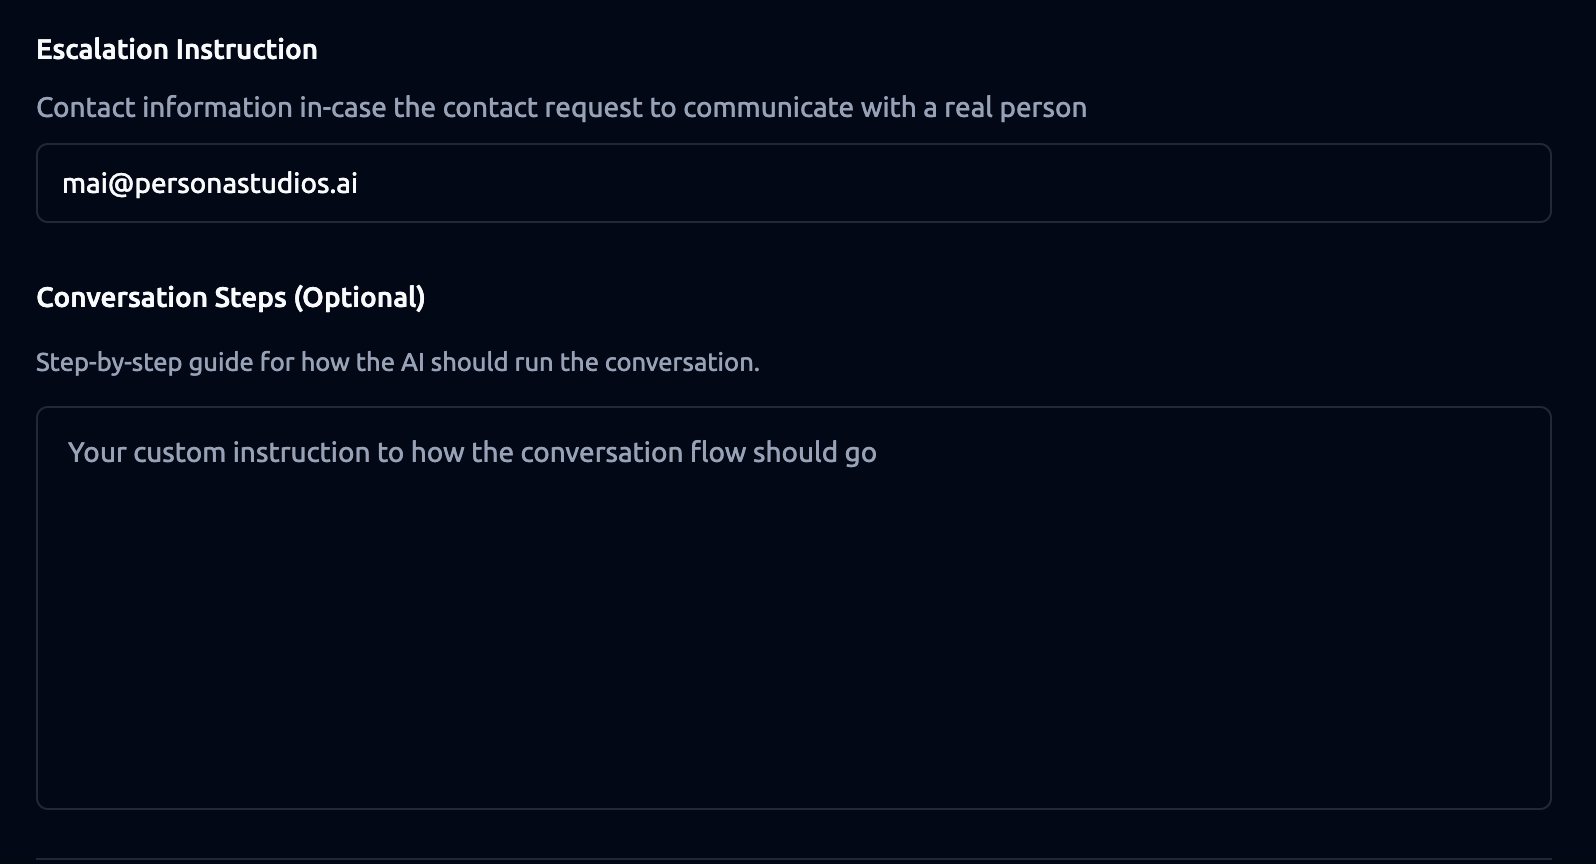
Task: Focus the Conversation Steps text area
Action: (793, 607)
